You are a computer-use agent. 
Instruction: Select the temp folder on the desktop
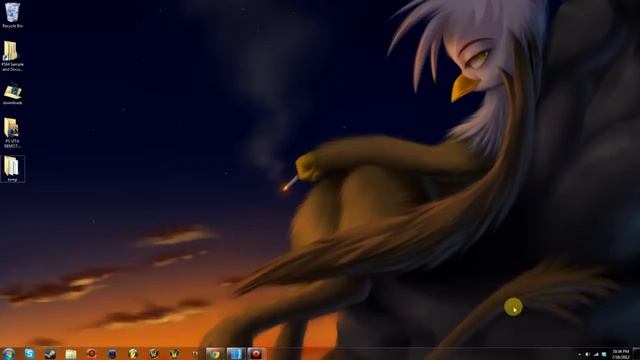tap(12, 169)
